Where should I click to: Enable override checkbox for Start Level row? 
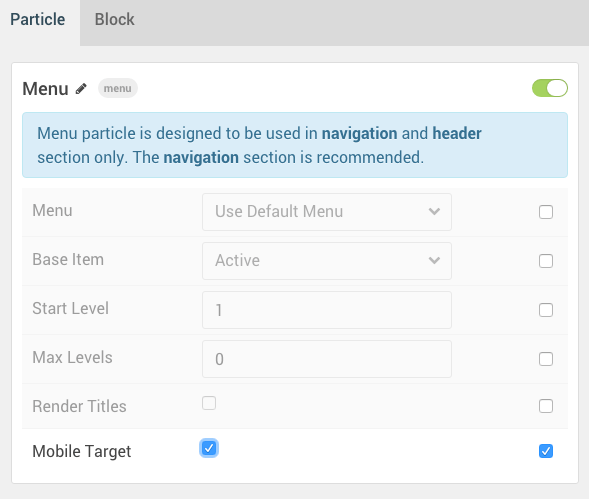coord(546,310)
